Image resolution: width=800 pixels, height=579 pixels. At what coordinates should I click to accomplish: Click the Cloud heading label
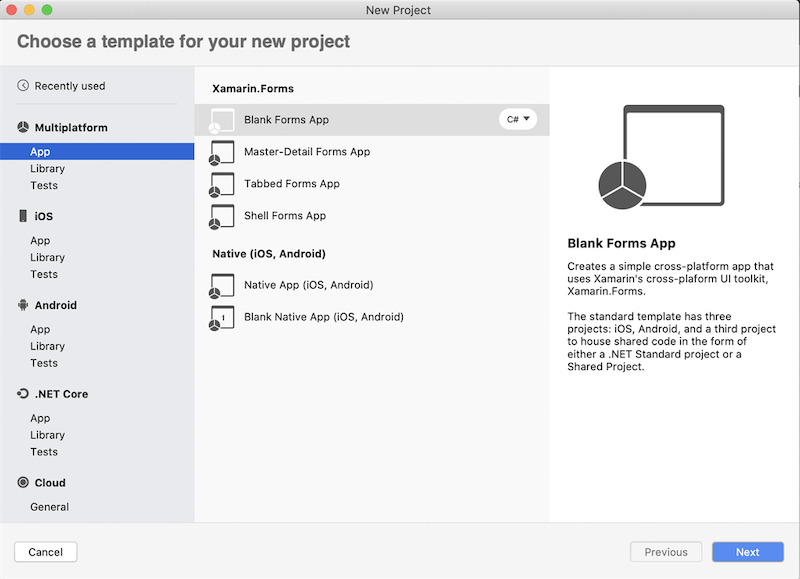pyautogui.click(x=50, y=483)
